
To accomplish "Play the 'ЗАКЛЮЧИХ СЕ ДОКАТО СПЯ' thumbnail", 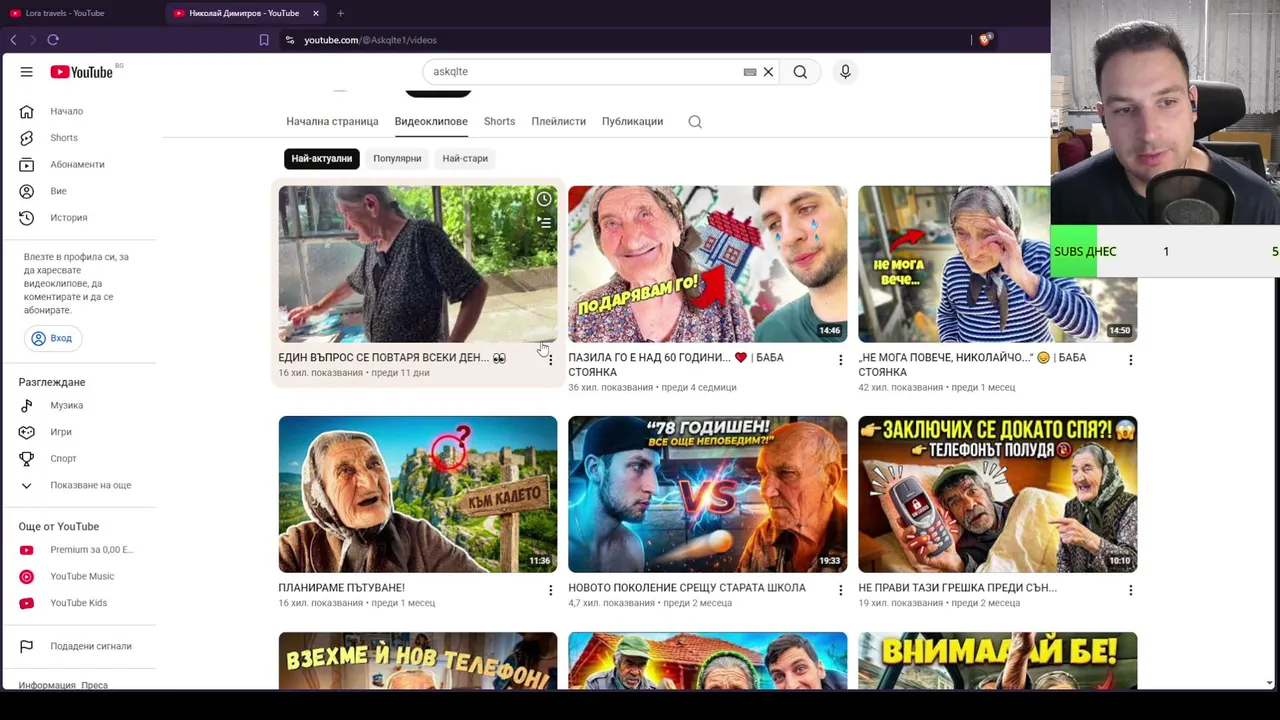I will tap(997, 494).
